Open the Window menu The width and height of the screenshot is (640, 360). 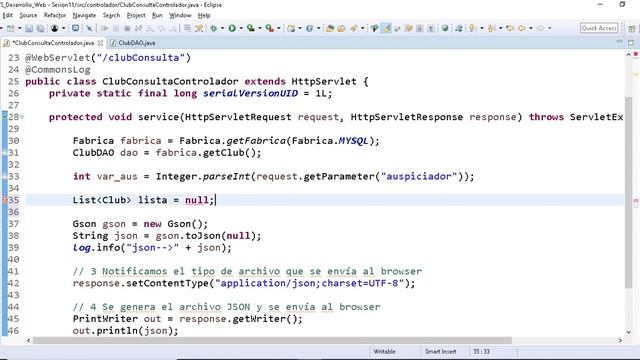[x=180, y=16]
